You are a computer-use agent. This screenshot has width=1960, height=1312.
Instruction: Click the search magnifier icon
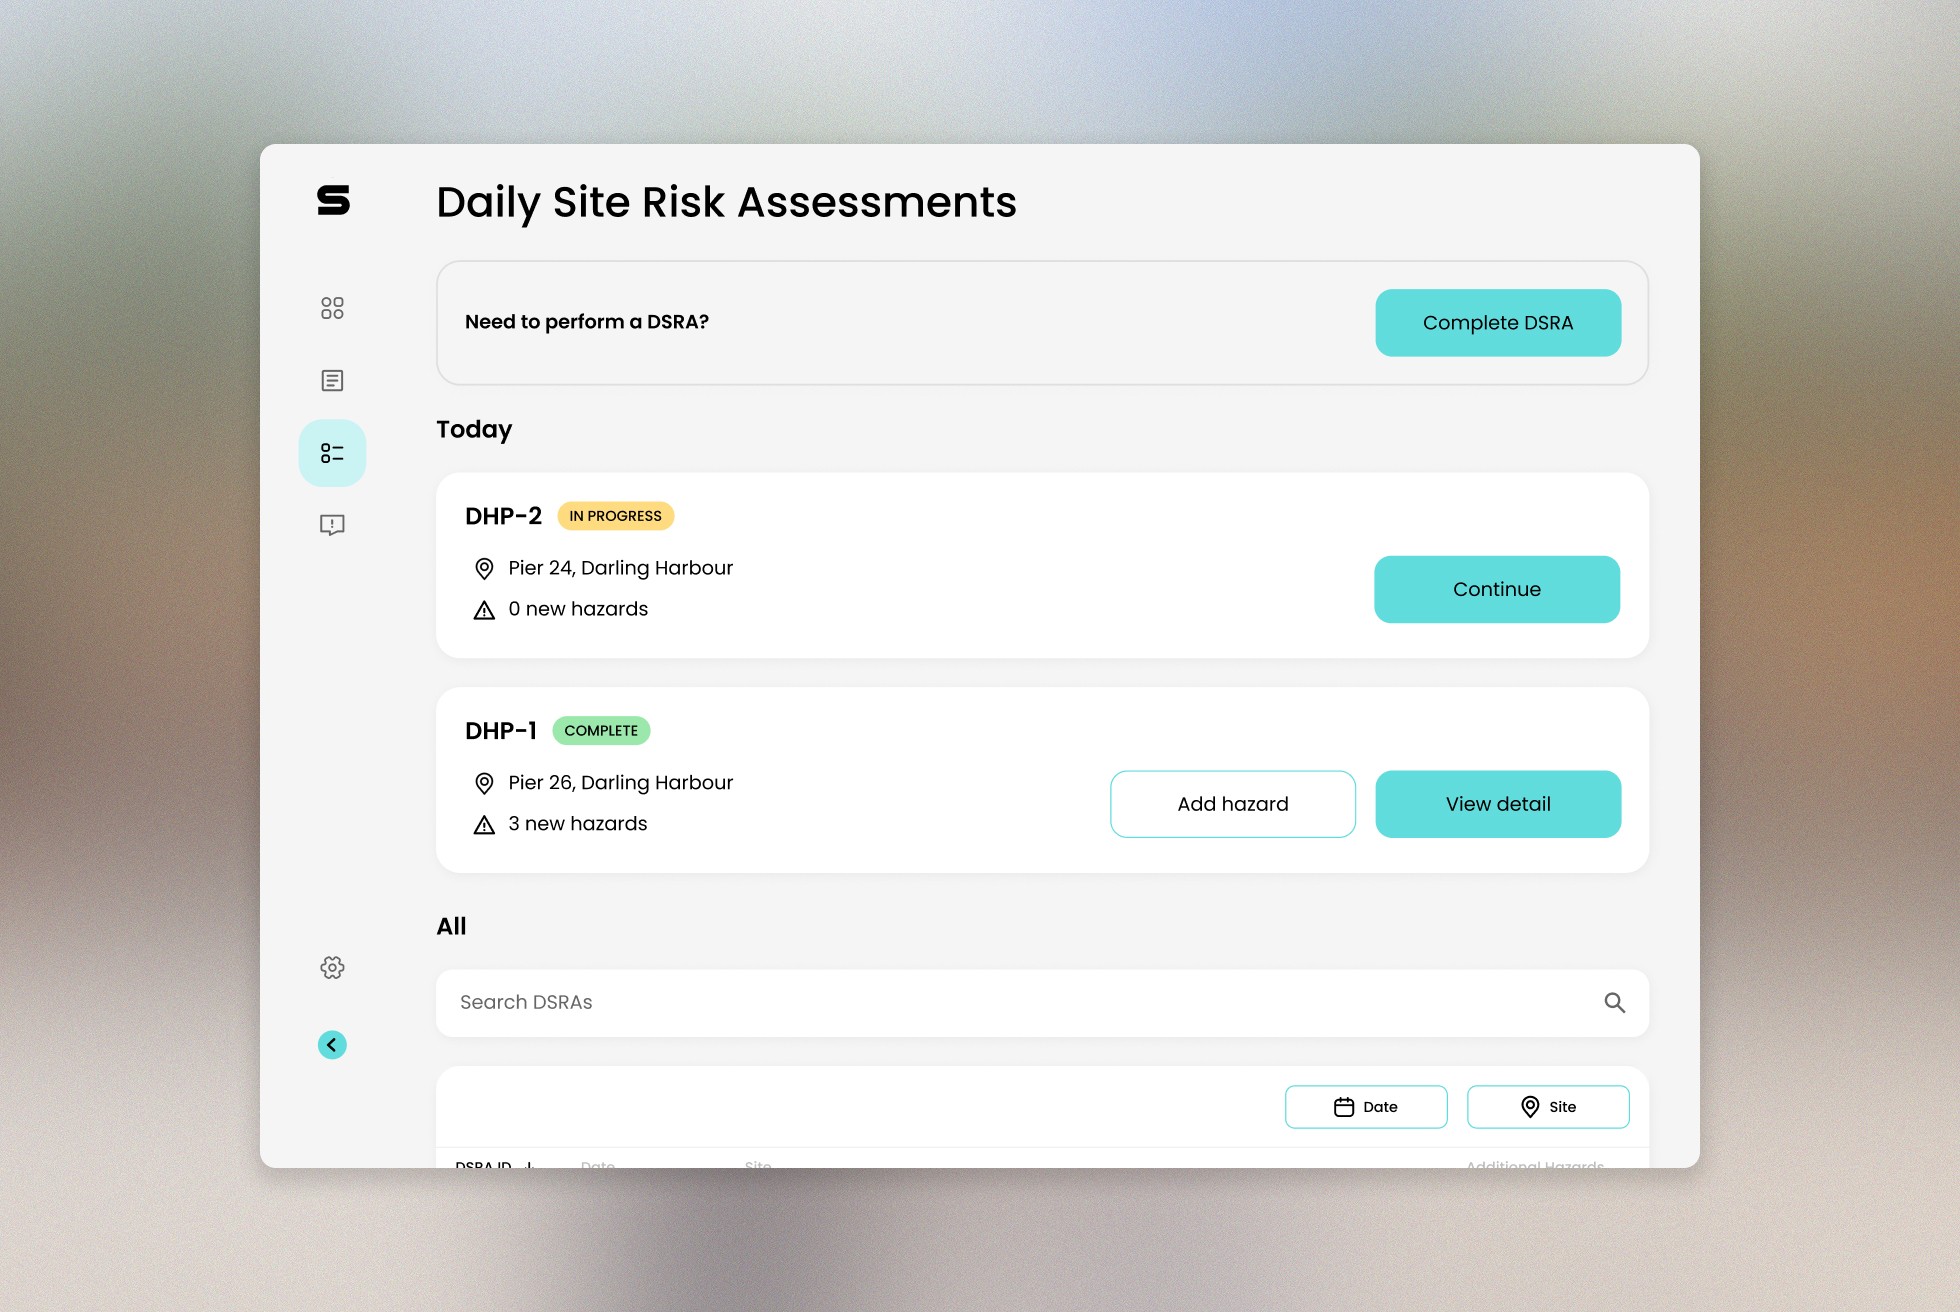coord(1614,1002)
